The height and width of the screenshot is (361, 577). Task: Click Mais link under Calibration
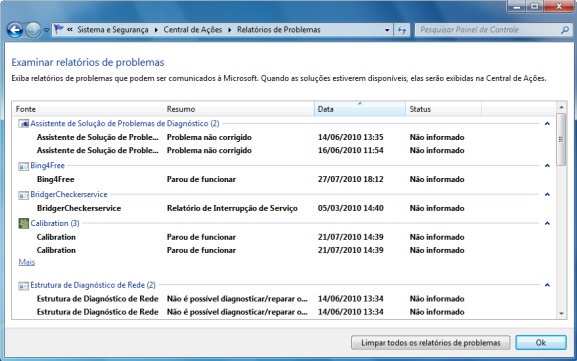[27, 262]
